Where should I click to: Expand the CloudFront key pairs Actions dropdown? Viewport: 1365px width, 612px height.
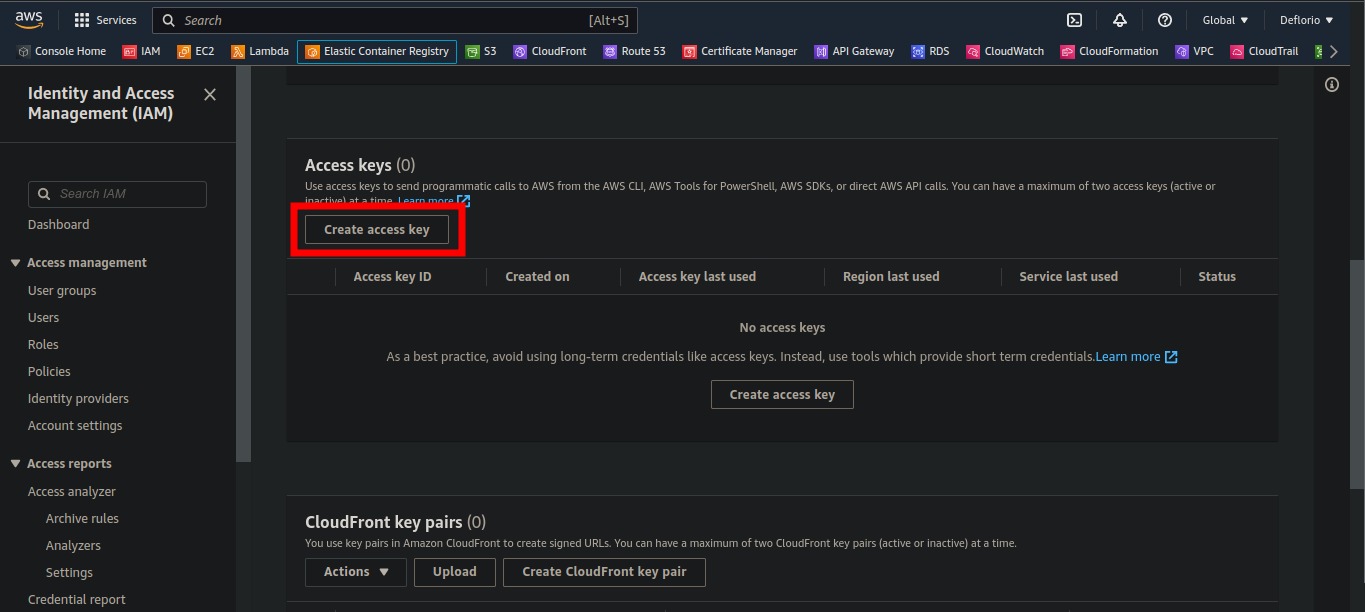[356, 572]
